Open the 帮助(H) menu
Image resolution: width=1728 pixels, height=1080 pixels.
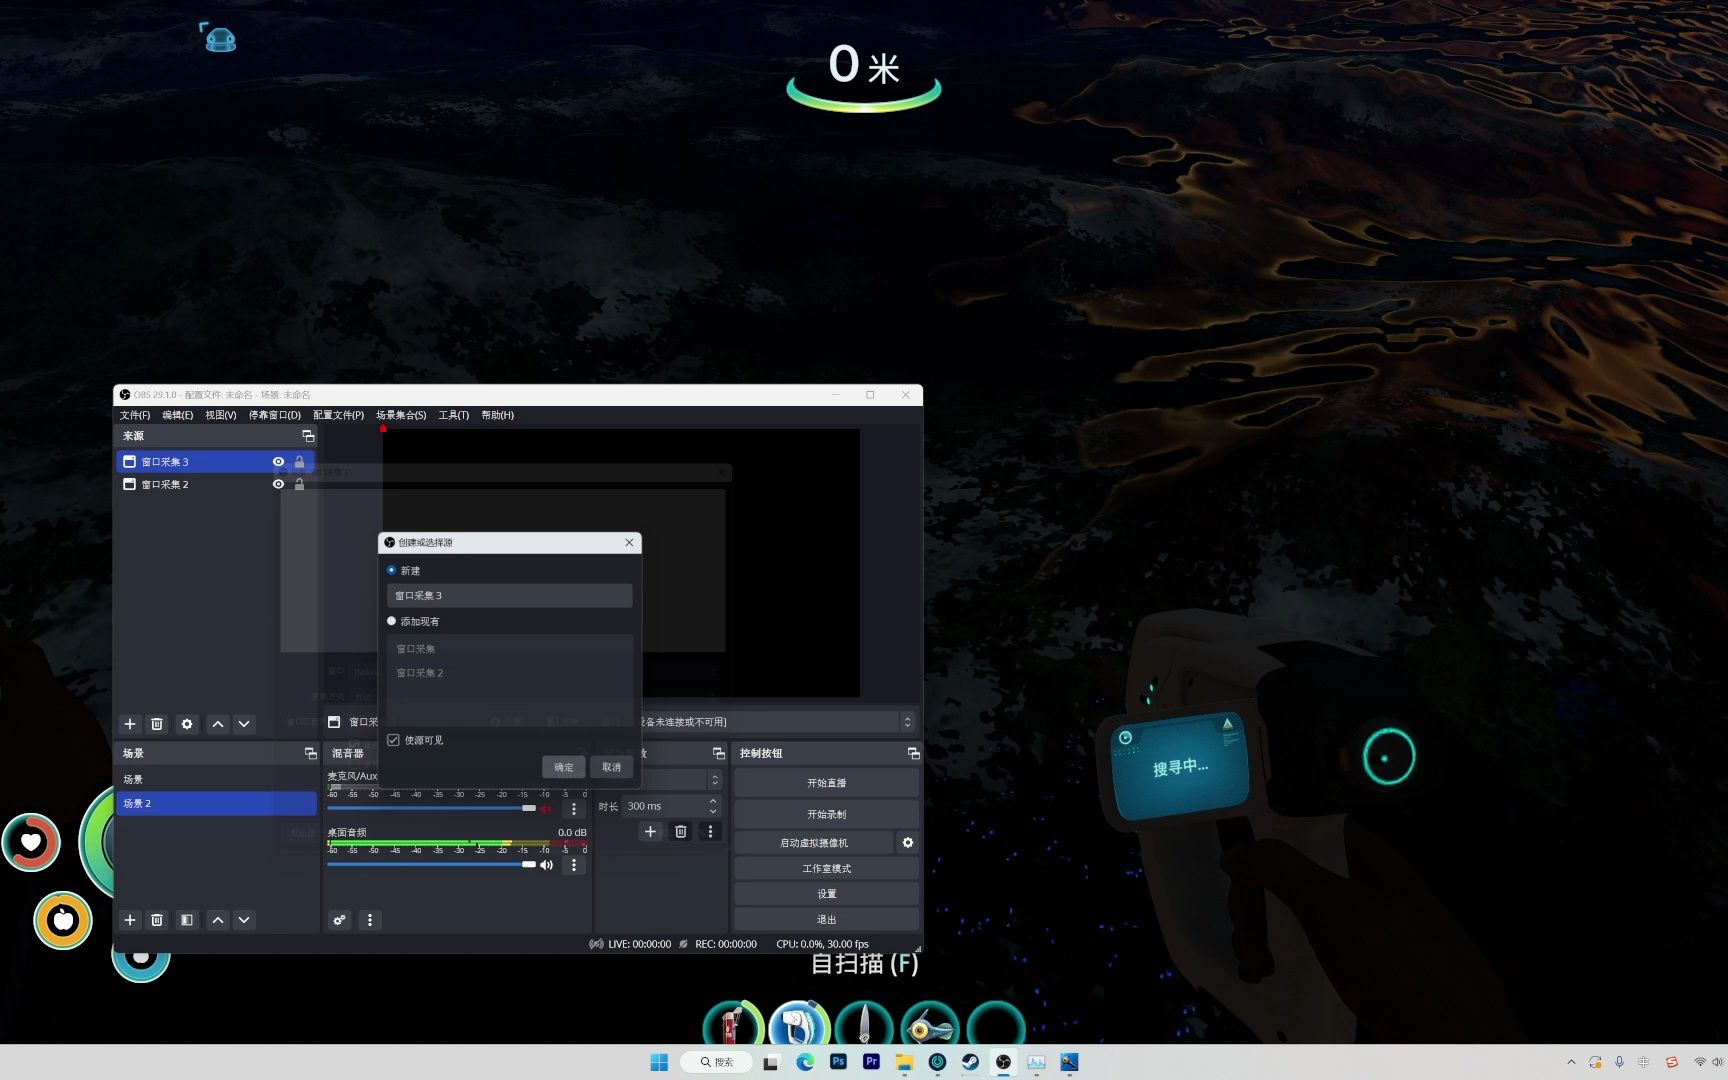point(498,415)
